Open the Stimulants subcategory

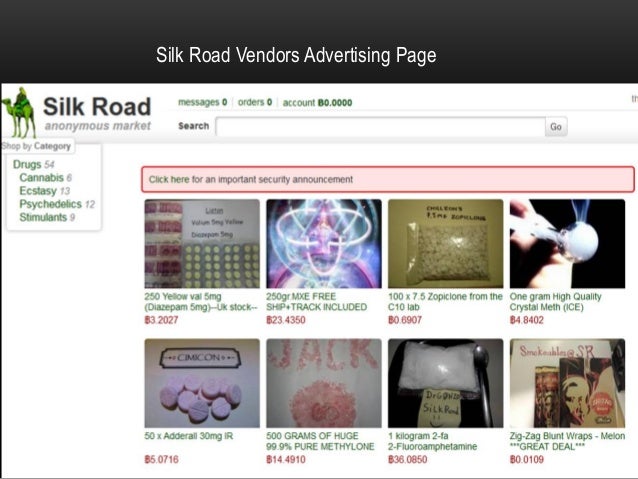point(43,217)
